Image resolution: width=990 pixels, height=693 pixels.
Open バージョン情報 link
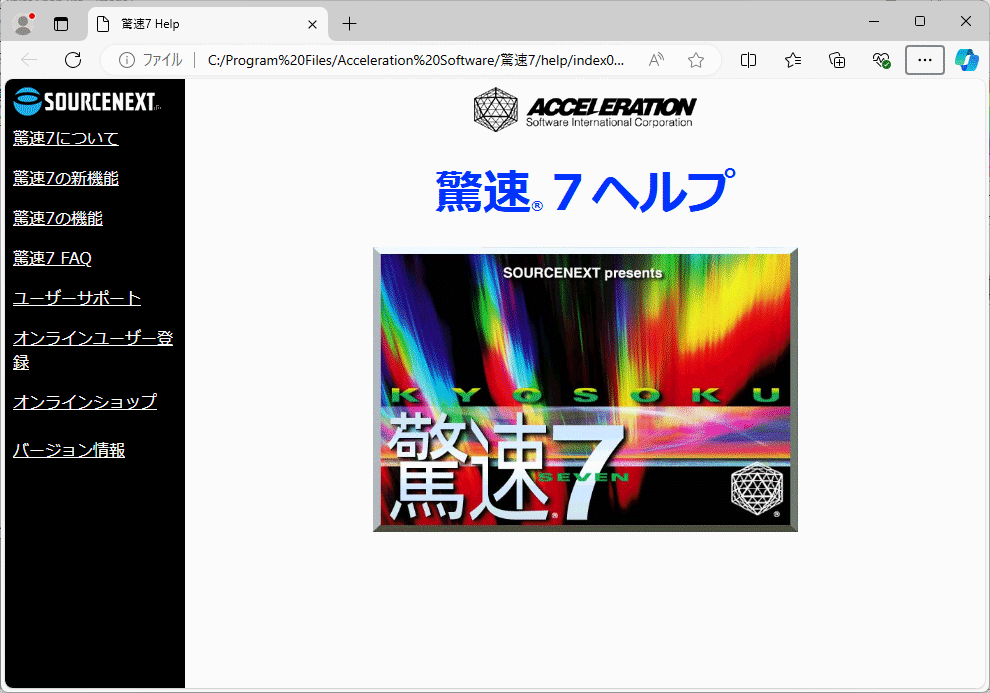click(69, 450)
